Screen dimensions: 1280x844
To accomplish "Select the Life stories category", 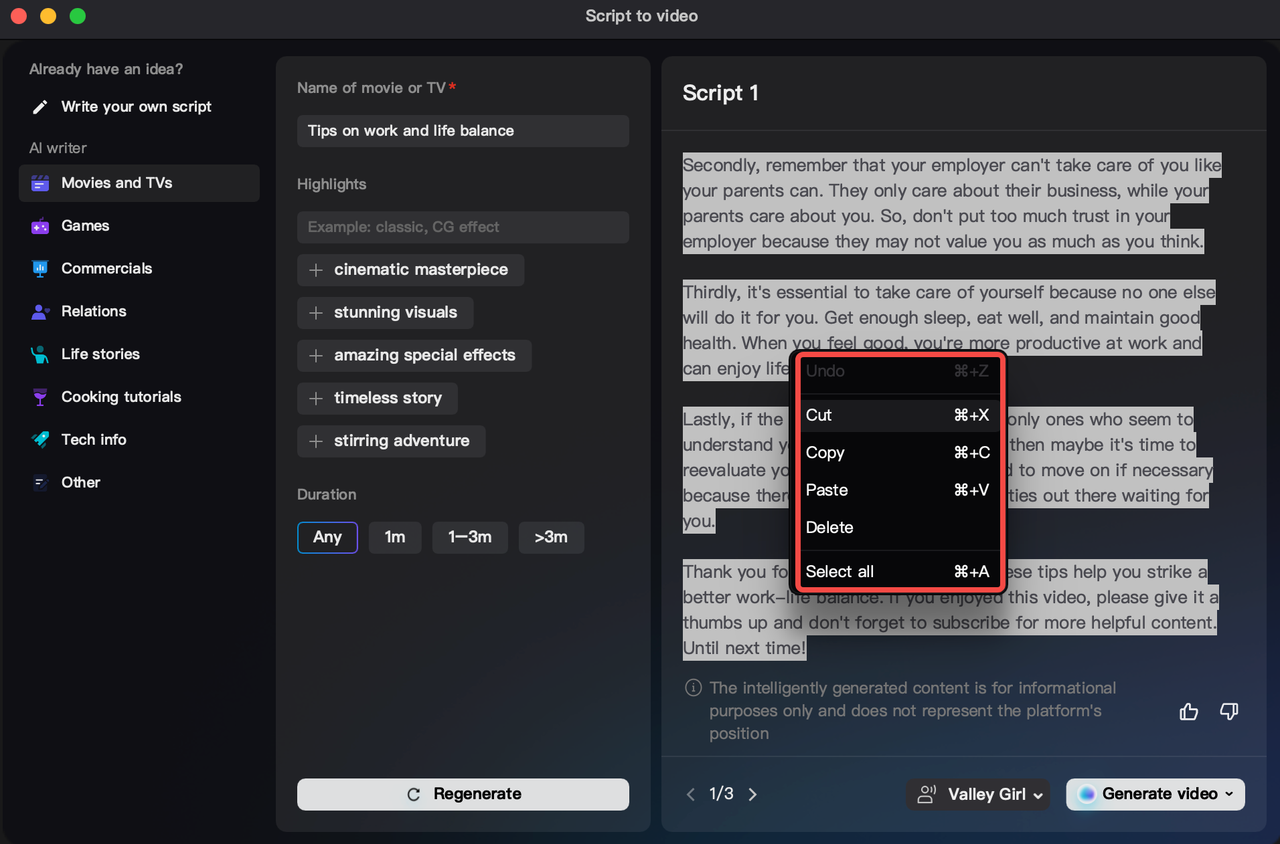I will (139, 354).
